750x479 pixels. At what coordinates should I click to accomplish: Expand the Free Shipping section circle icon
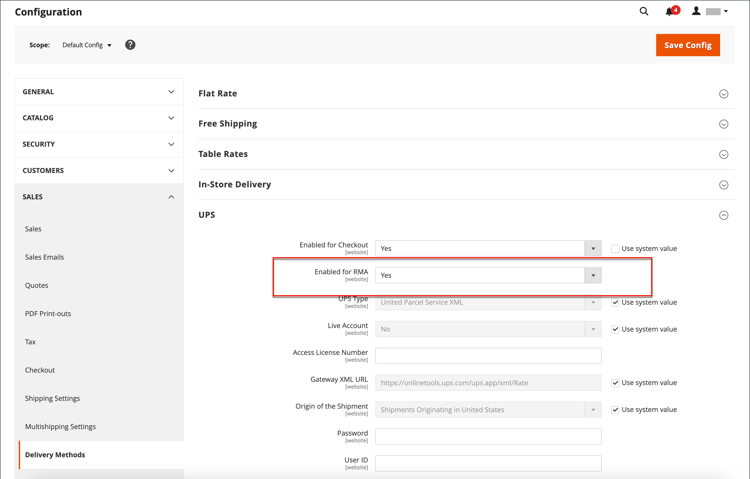point(724,124)
